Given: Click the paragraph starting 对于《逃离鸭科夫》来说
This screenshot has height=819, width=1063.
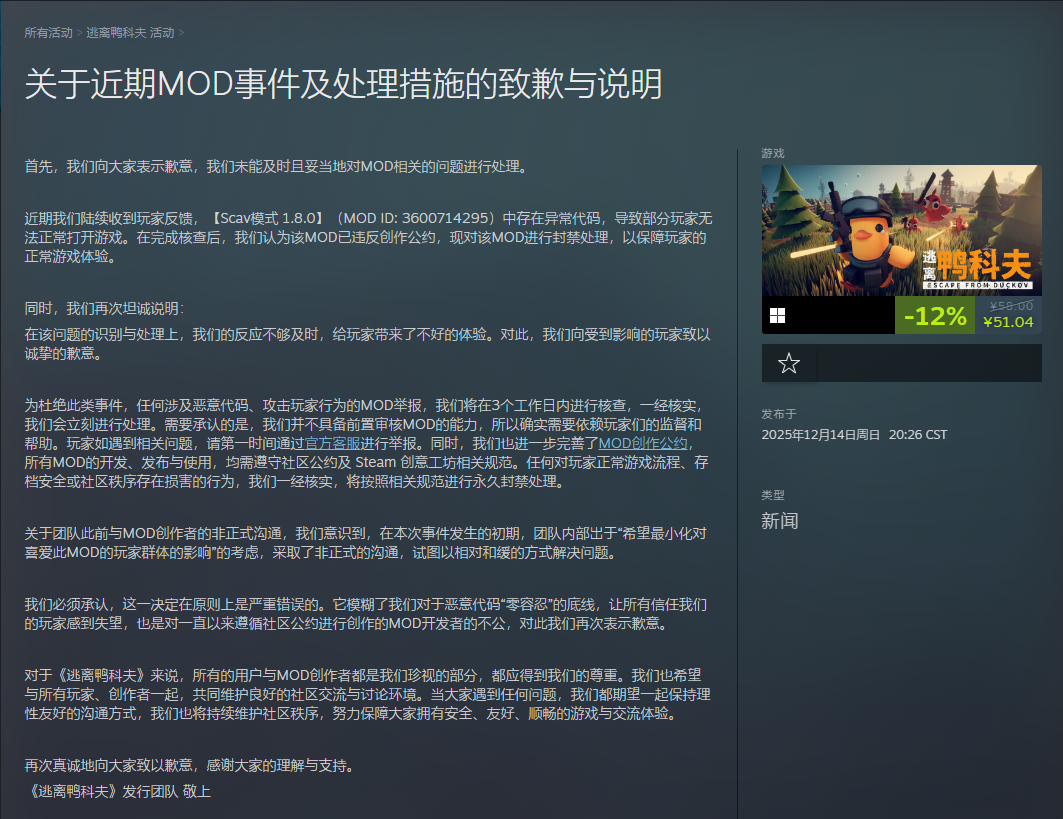Looking at the screenshot, I should (367, 694).
